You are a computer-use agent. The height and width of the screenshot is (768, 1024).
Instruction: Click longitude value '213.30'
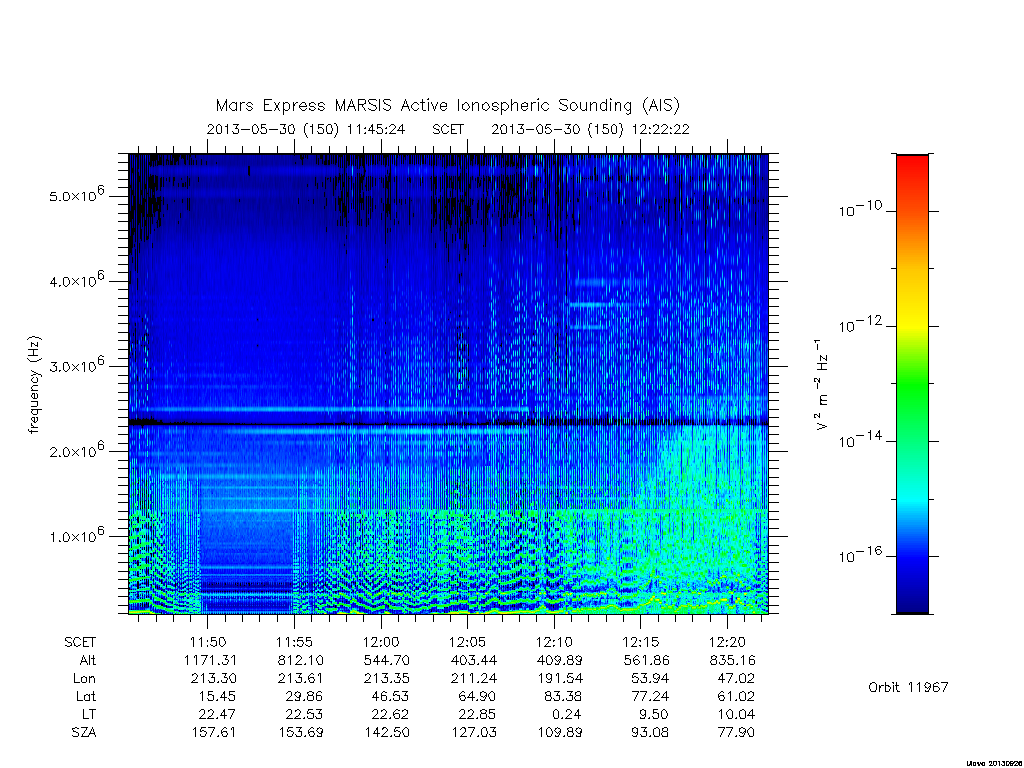pos(214,679)
